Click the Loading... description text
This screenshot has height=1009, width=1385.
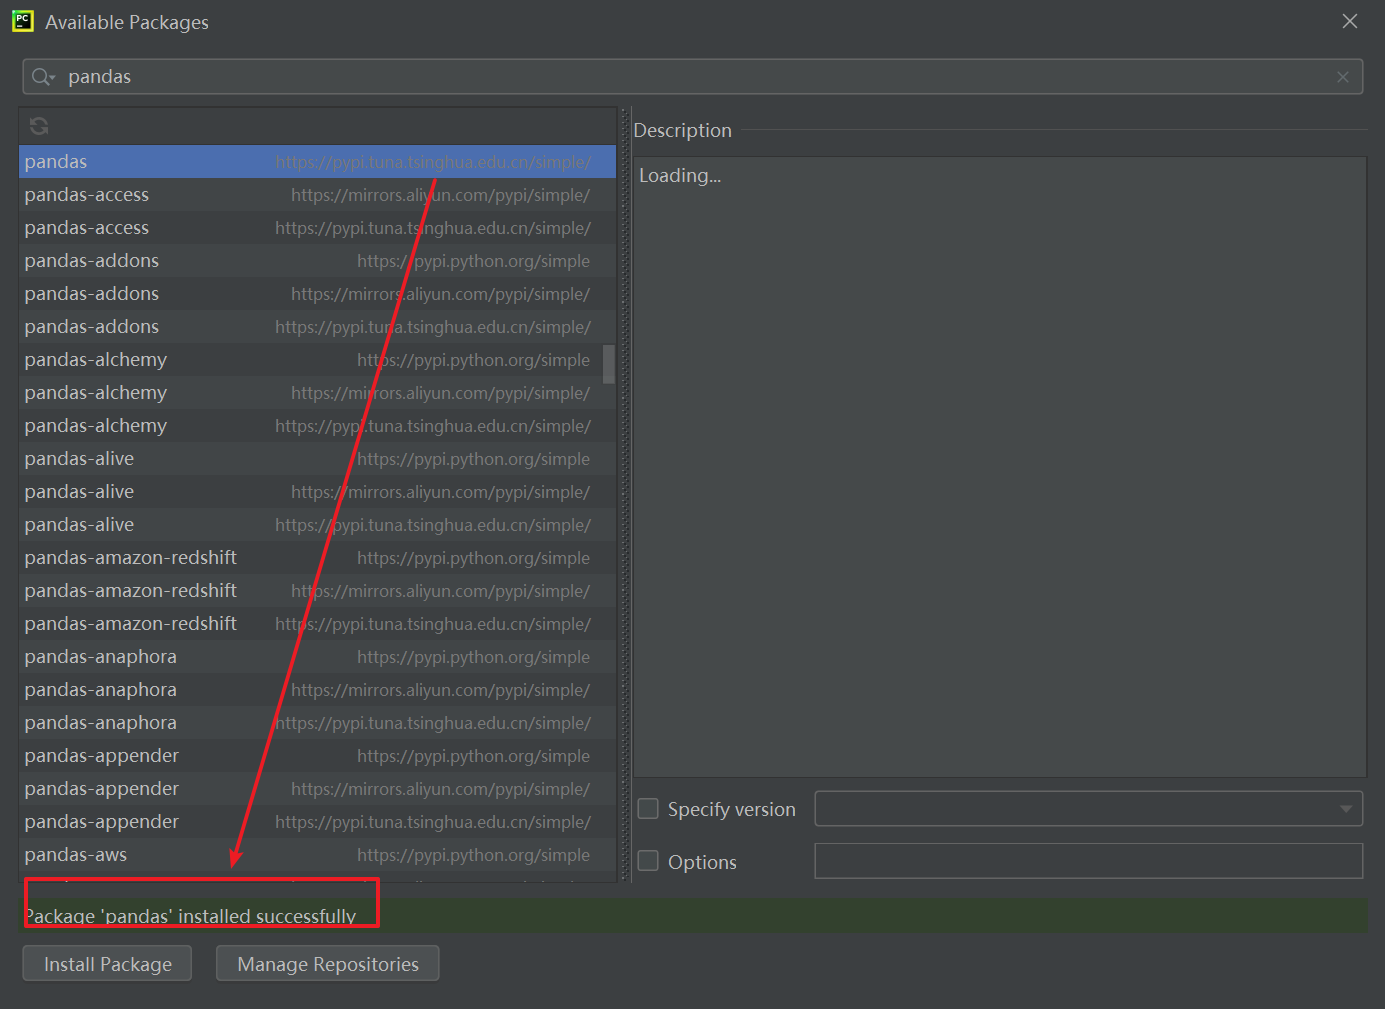coord(680,176)
